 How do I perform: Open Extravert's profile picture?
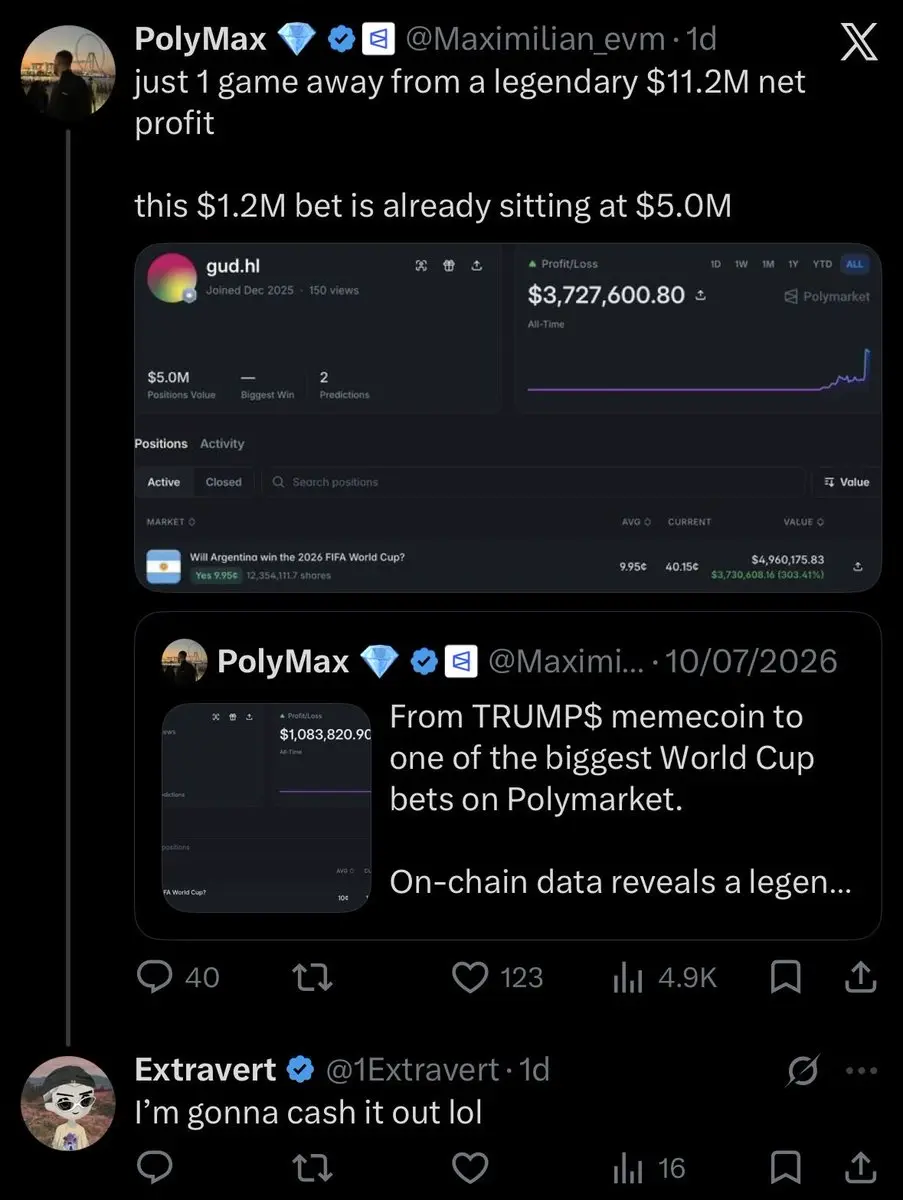[69, 1103]
